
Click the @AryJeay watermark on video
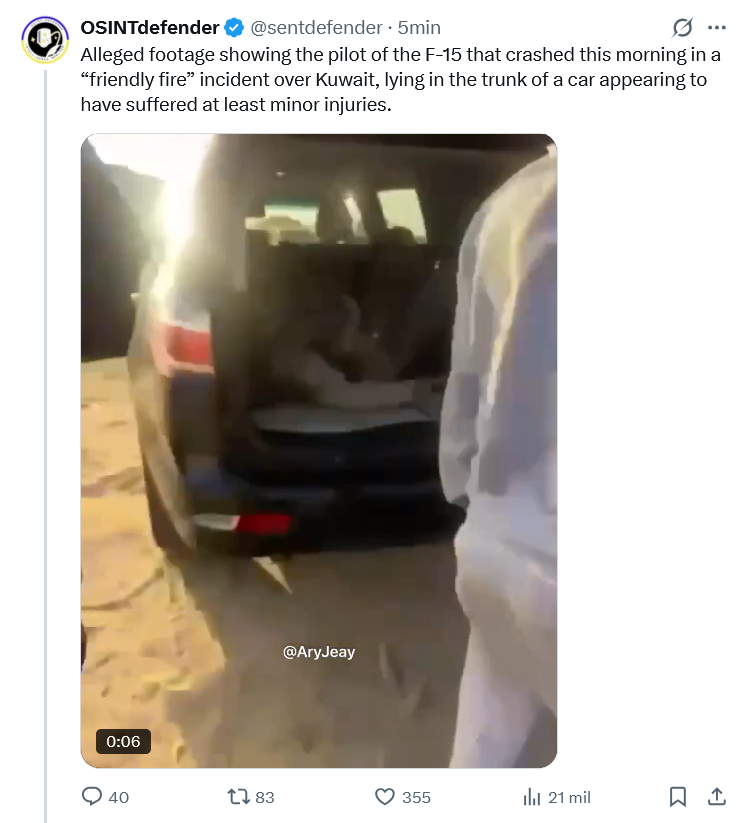pos(319,651)
